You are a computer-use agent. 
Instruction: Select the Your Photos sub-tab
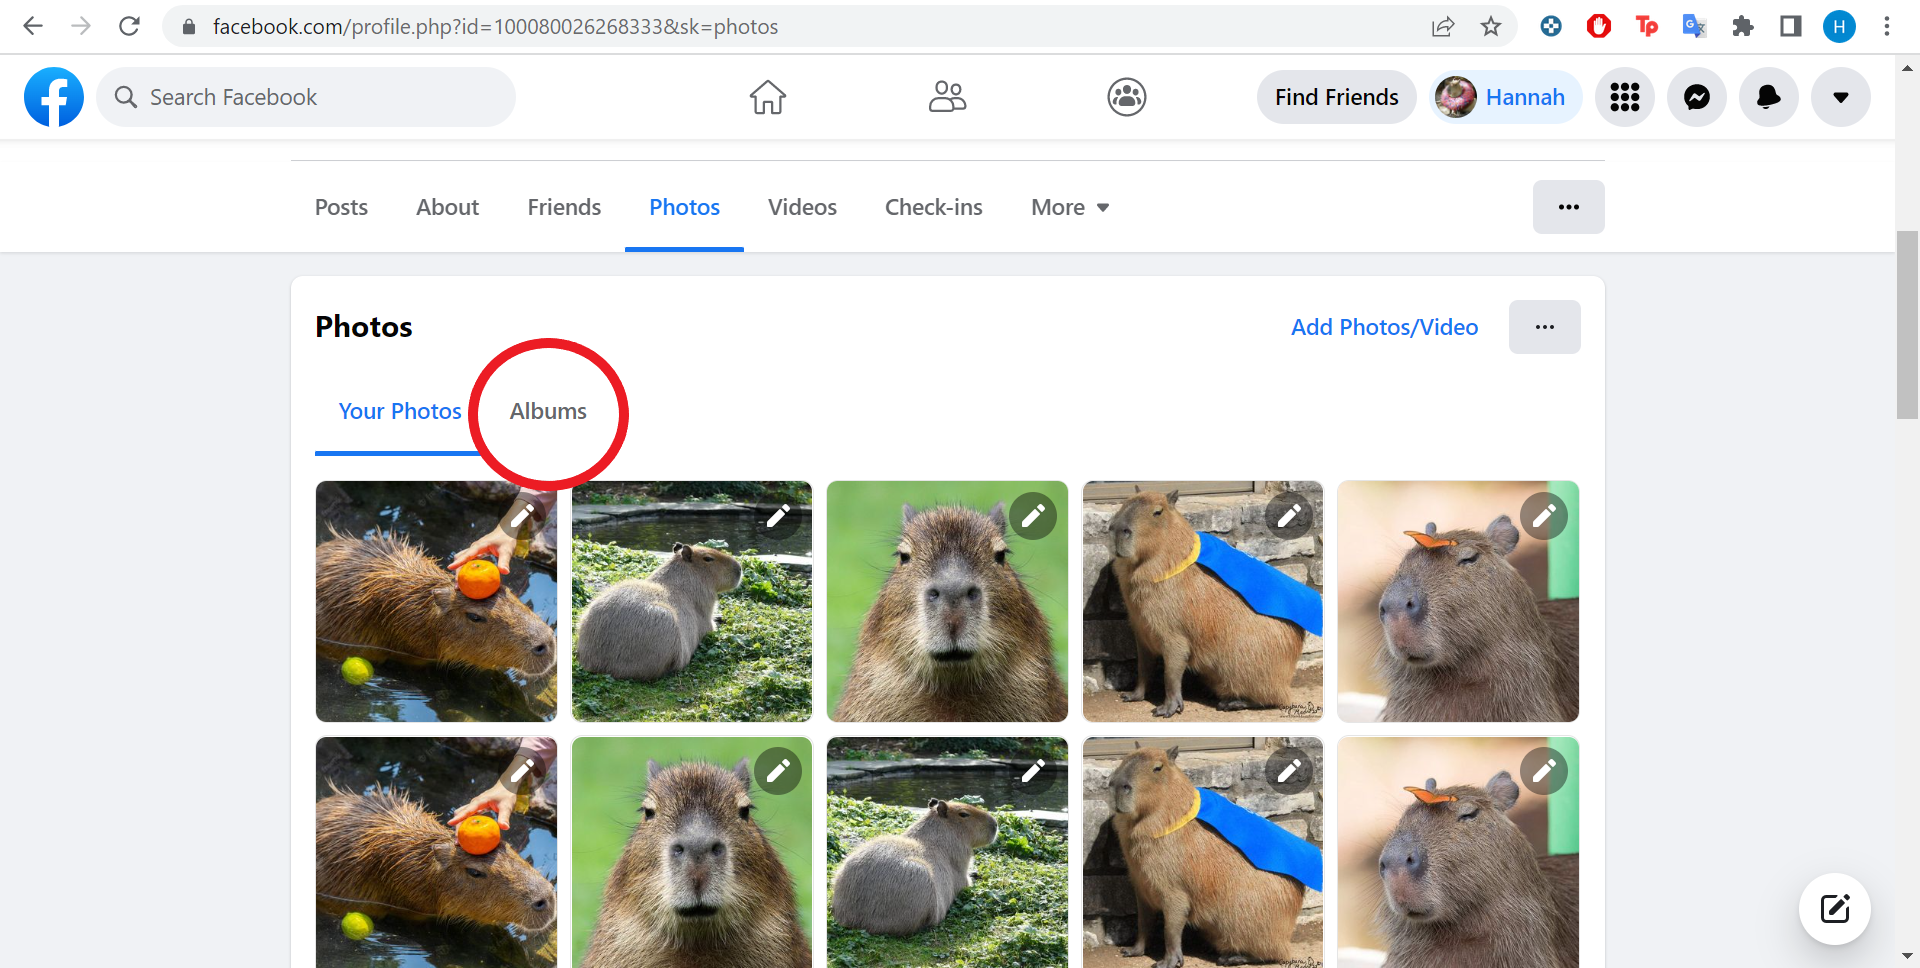point(400,411)
